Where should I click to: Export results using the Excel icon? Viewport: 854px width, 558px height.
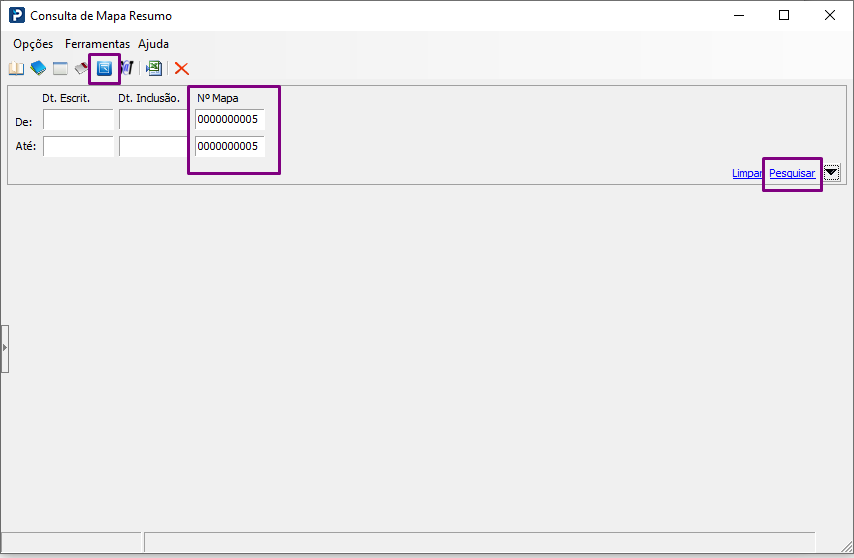pos(154,68)
